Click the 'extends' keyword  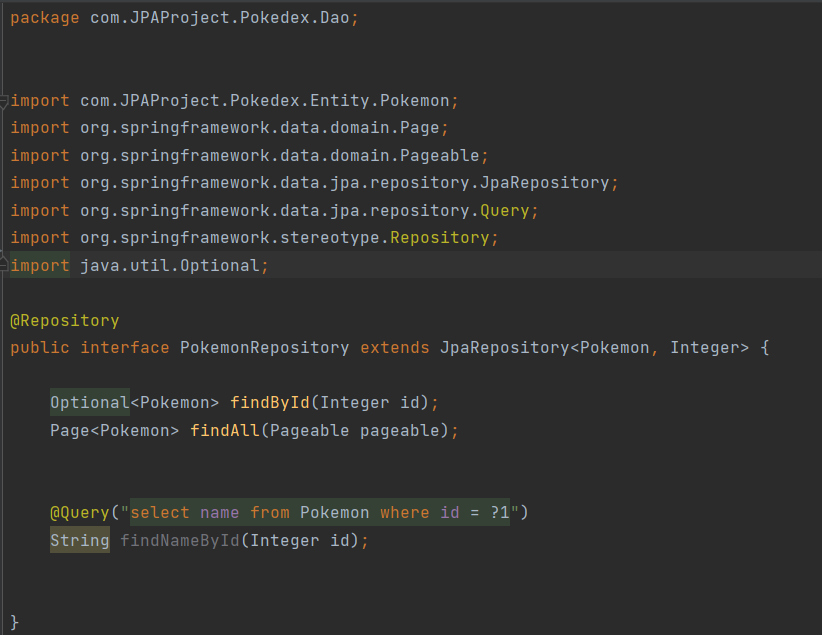395,348
